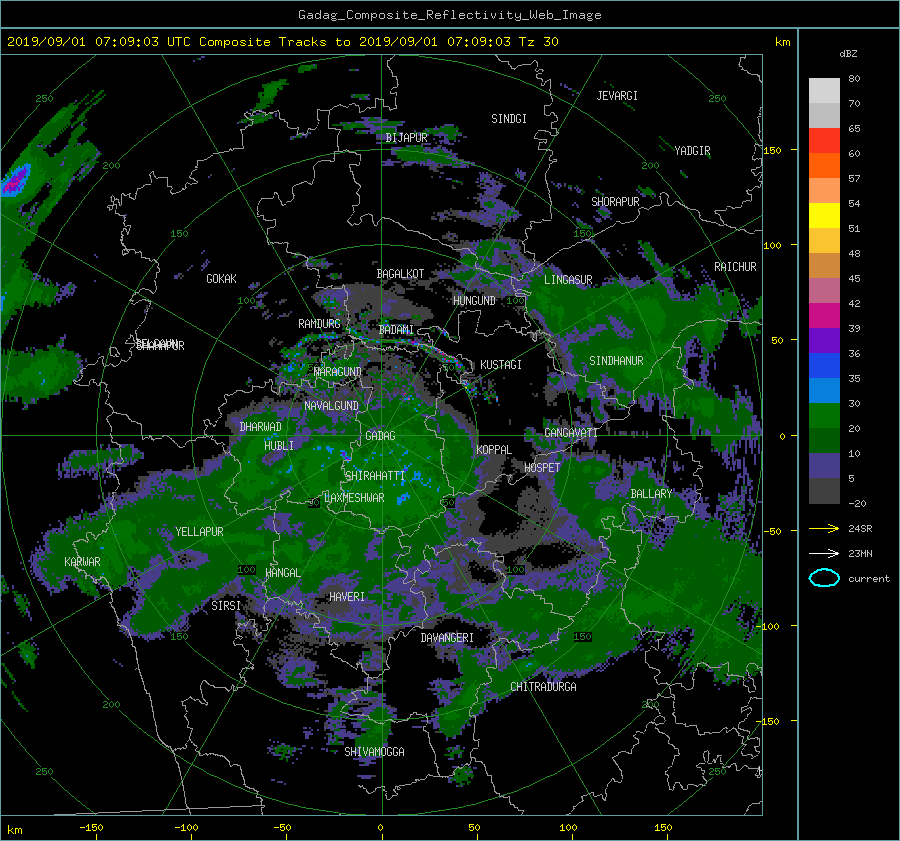Click the HANGAL city label
The image size is (900, 841).
coord(283,573)
